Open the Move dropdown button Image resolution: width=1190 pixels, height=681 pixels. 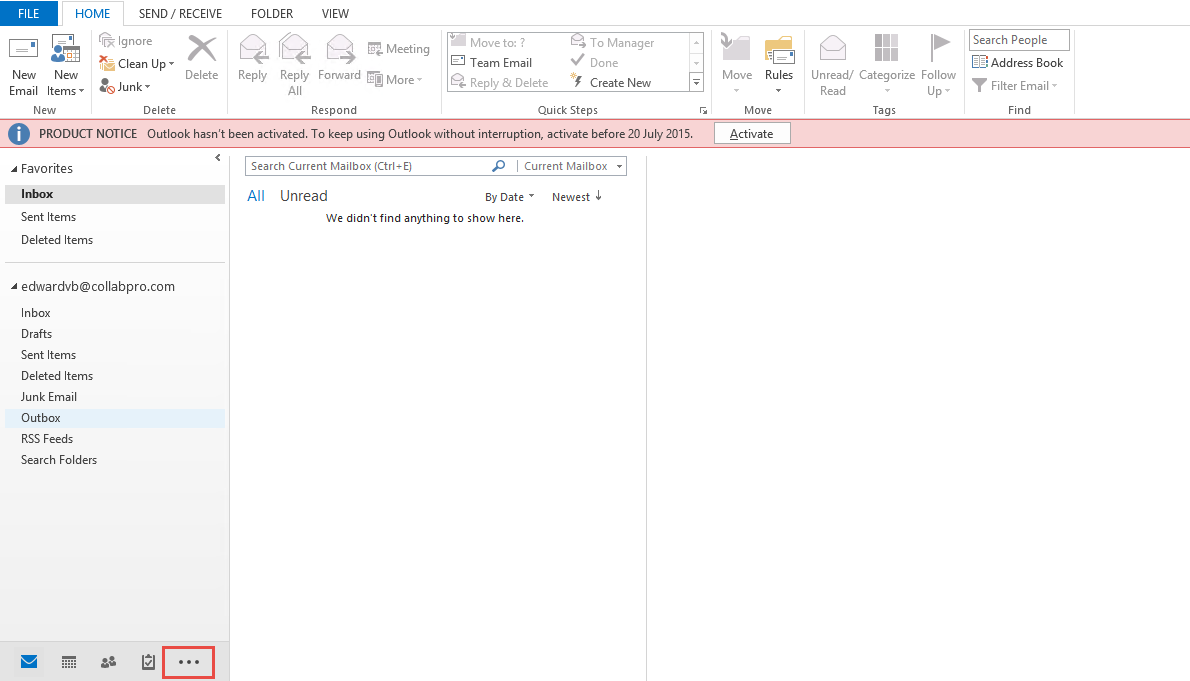tap(737, 66)
